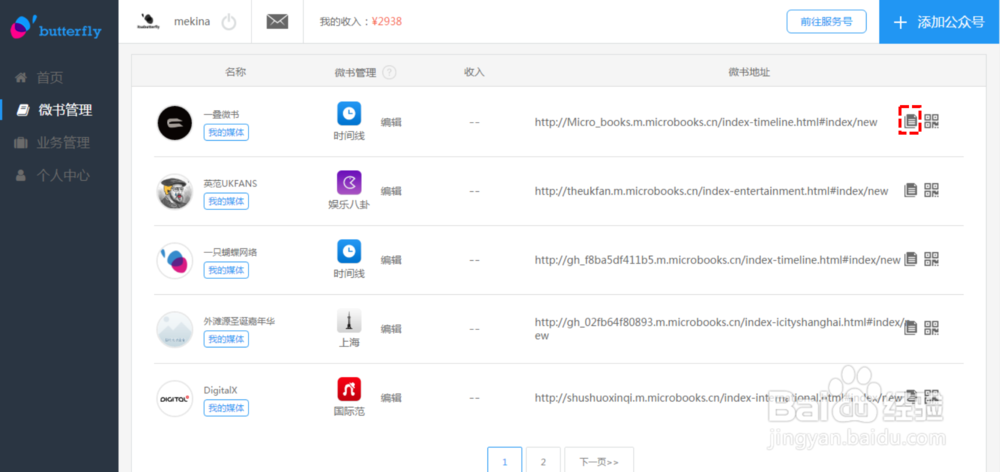
Task: Click 时间线 template icon for 一只蝴蝶网络
Action: coord(349,251)
